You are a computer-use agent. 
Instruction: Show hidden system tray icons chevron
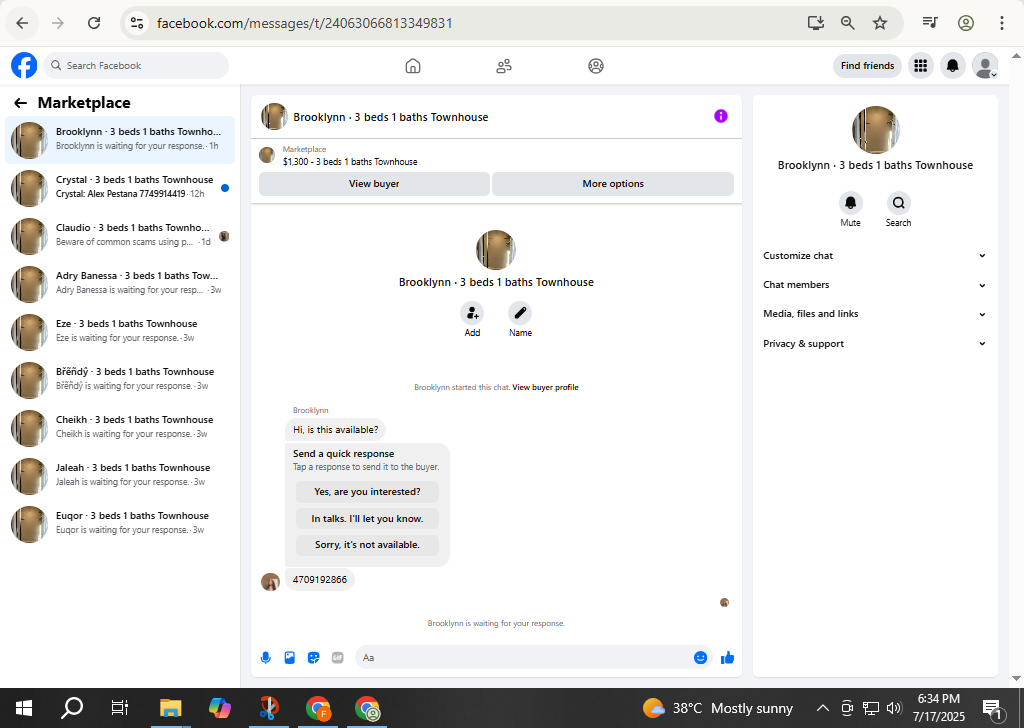click(x=823, y=708)
